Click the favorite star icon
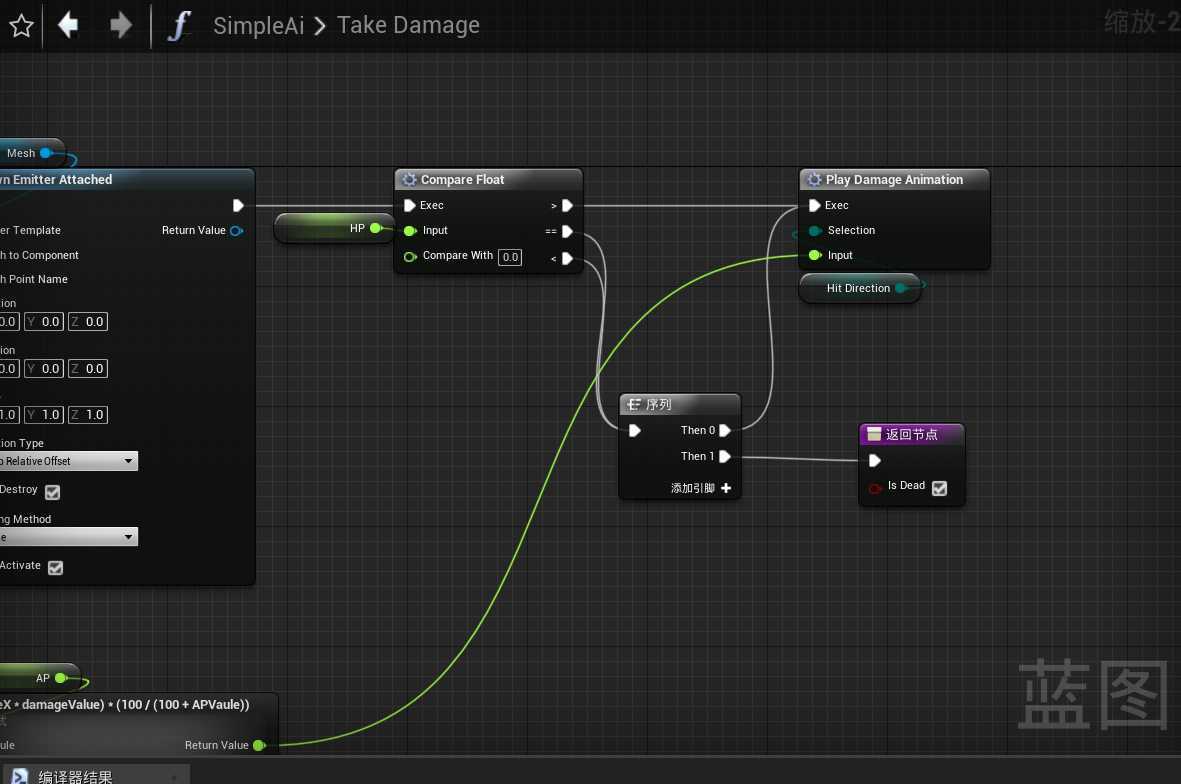 coord(21,26)
